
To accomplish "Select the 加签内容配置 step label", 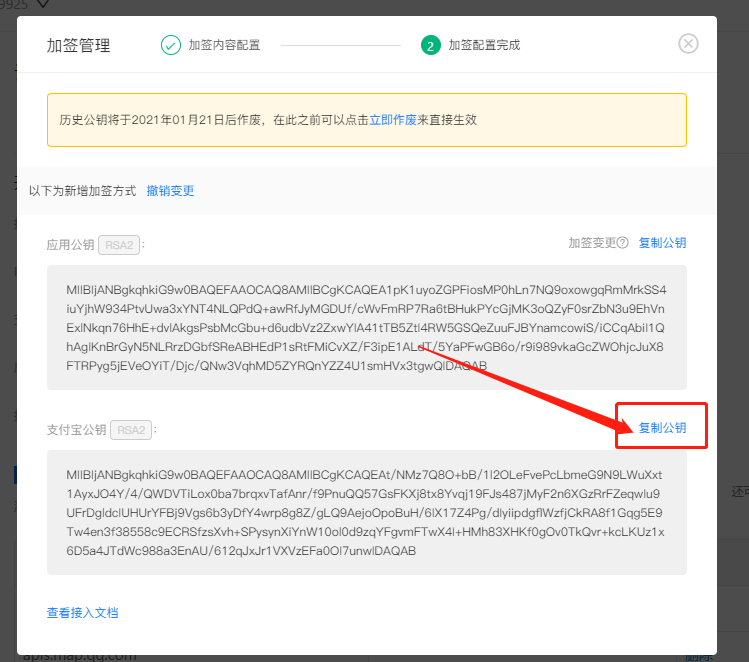I will tap(224, 45).
